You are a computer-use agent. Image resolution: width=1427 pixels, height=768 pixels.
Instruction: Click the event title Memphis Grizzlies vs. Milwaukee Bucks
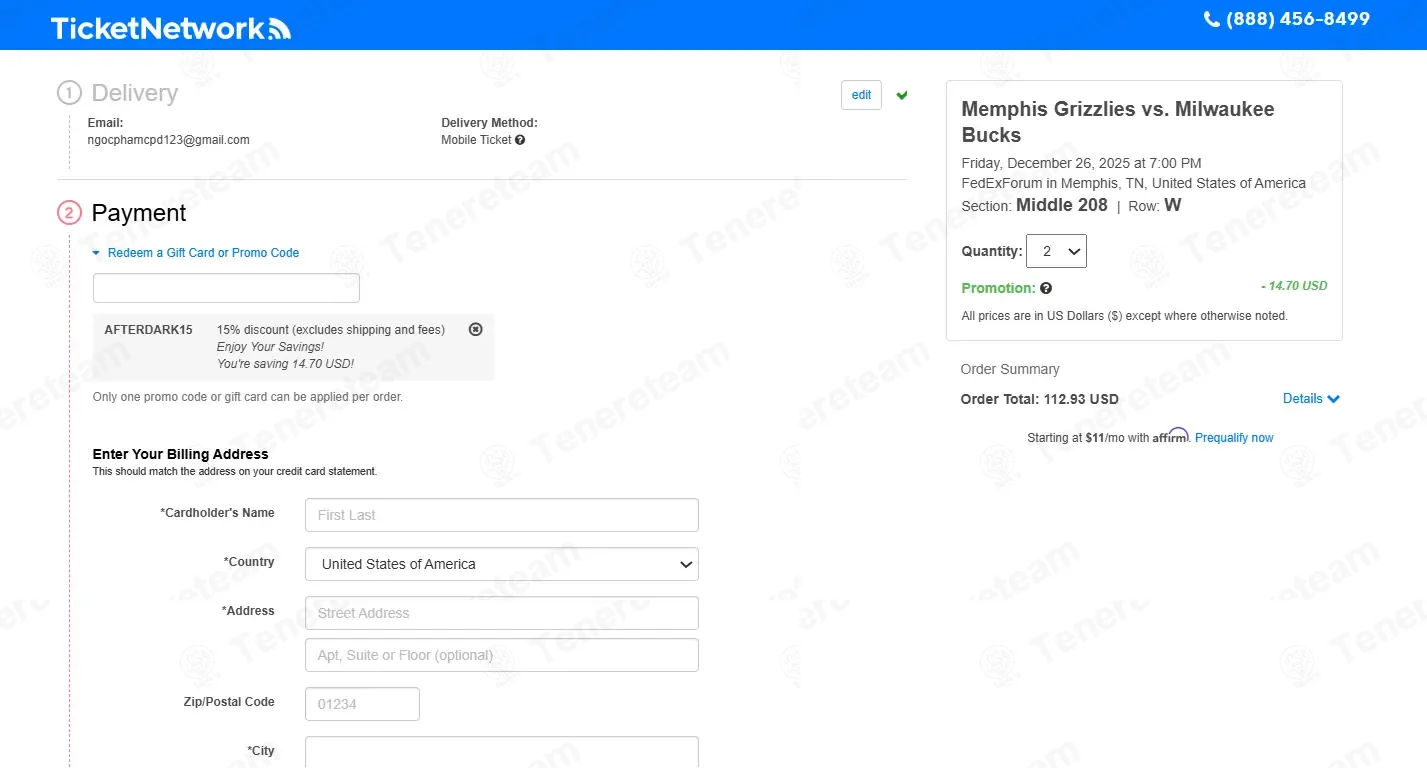1118,122
